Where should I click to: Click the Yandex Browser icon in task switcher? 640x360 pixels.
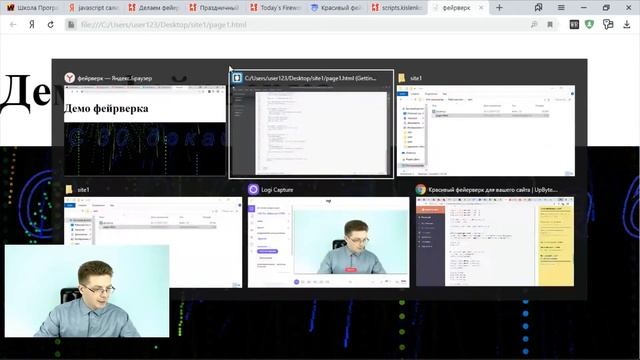pyautogui.click(x=69, y=78)
